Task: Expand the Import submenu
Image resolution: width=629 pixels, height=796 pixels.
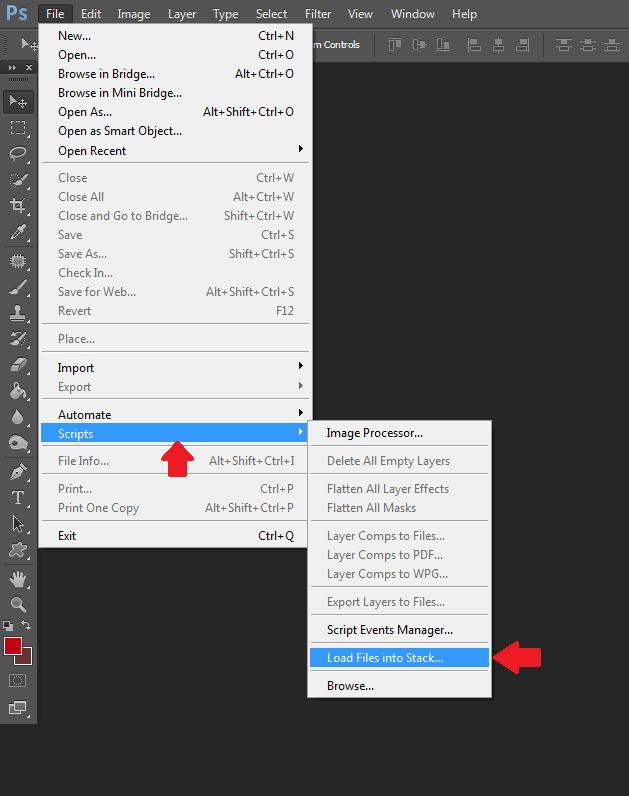Action: point(175,368)
